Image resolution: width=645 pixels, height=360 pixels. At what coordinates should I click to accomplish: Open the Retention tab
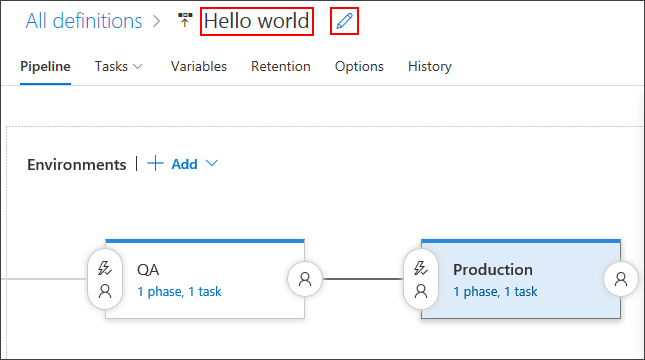pyautogui.click(x=281, y=66)
